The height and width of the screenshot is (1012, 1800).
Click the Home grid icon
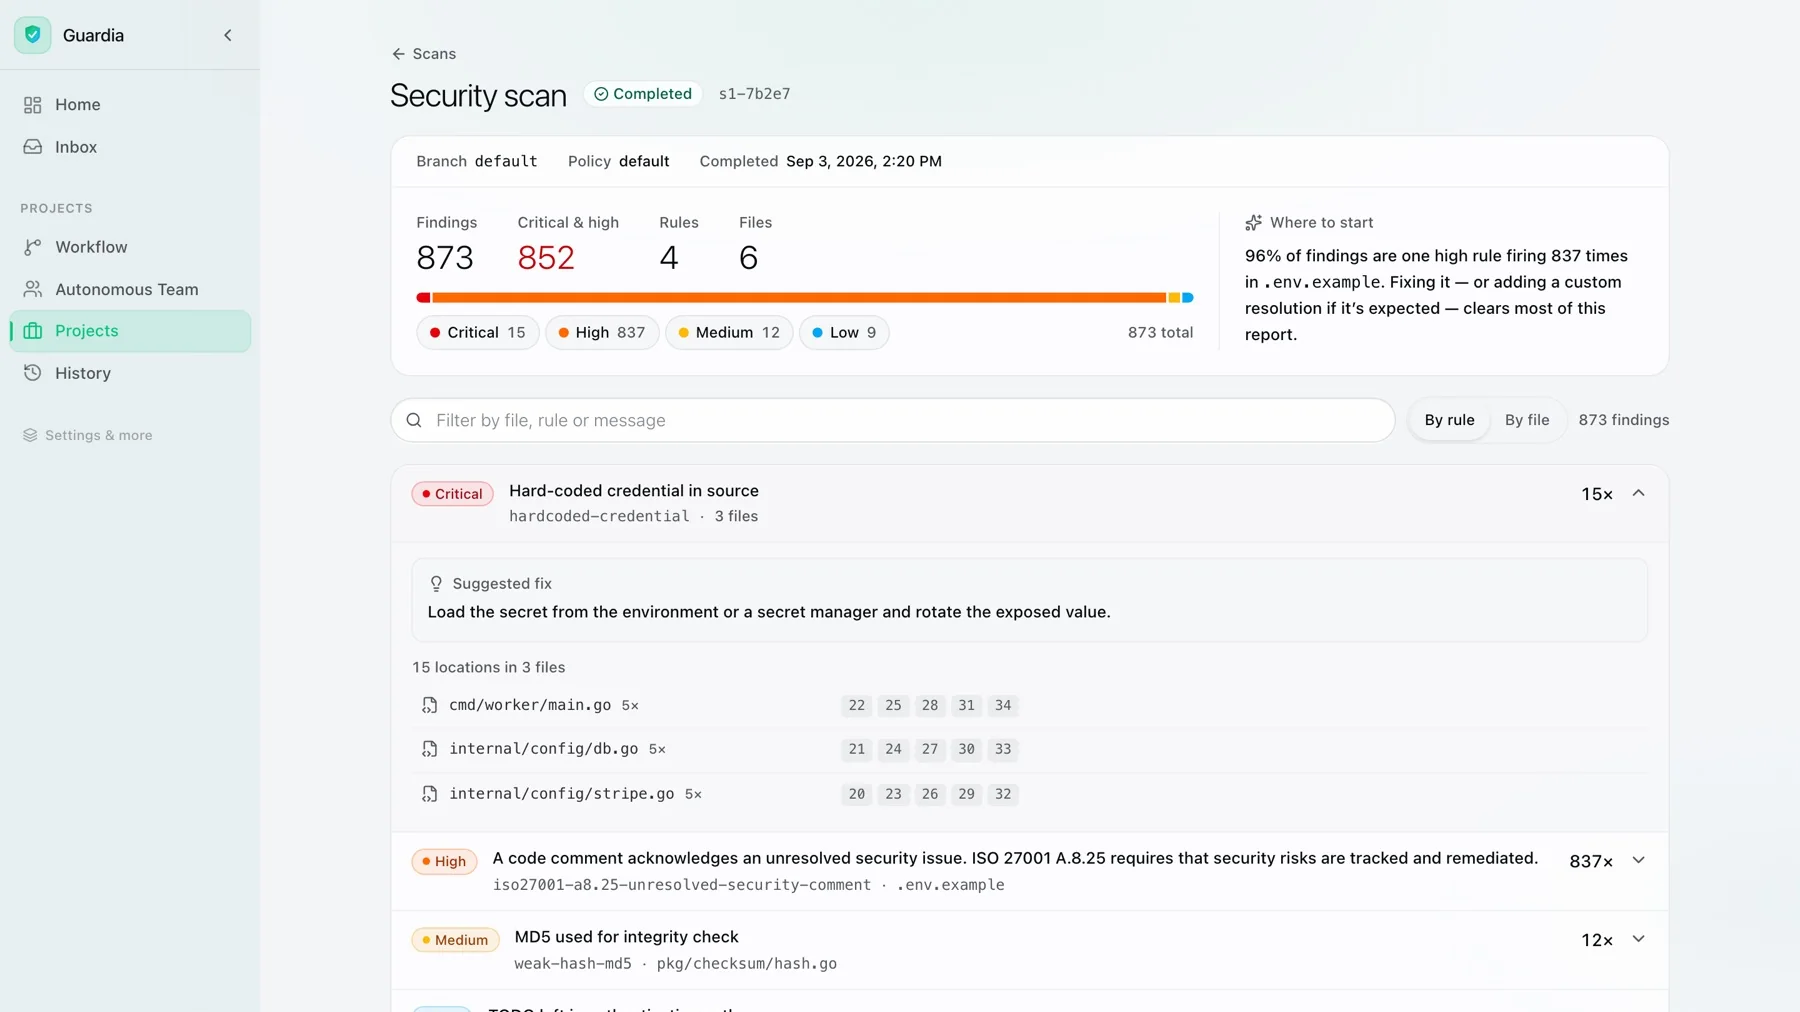click(x=33, y=105)
